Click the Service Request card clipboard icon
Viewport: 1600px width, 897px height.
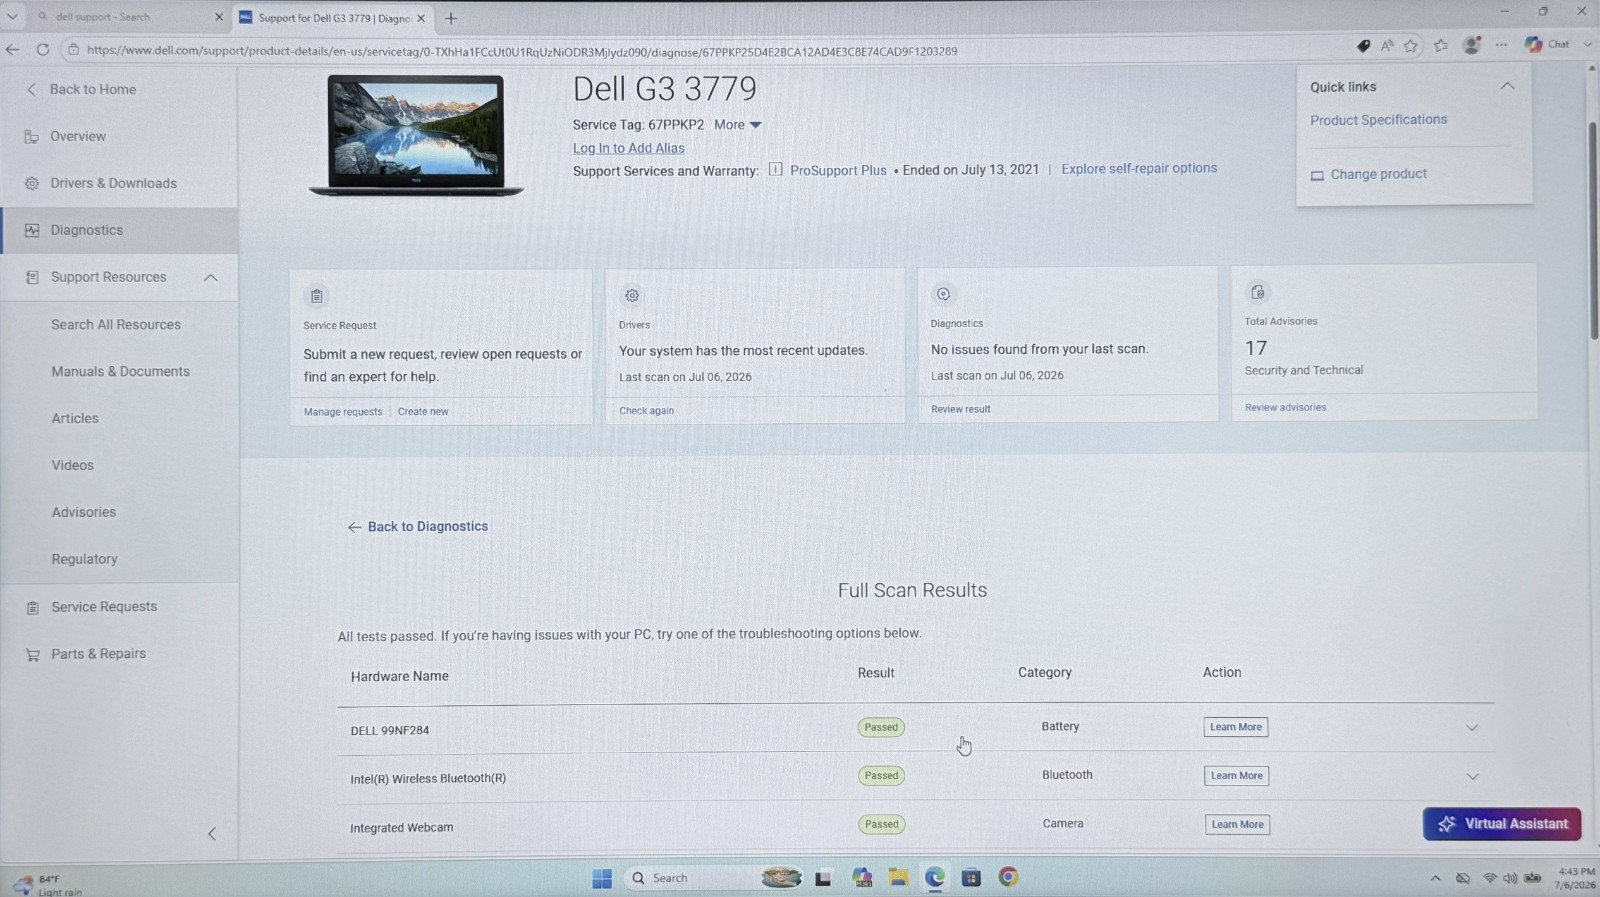(x=316, y=296)
